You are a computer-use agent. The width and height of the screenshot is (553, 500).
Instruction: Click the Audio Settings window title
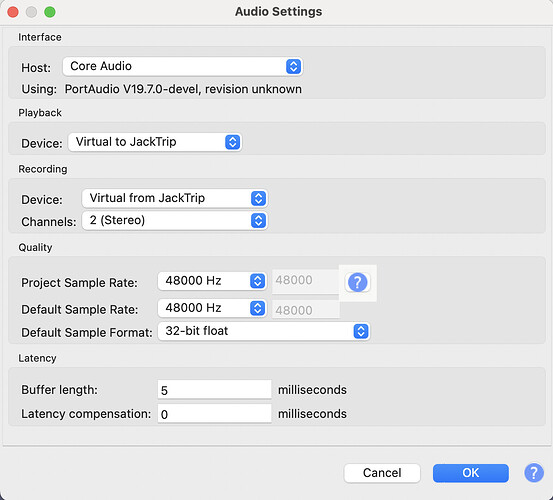278,12
